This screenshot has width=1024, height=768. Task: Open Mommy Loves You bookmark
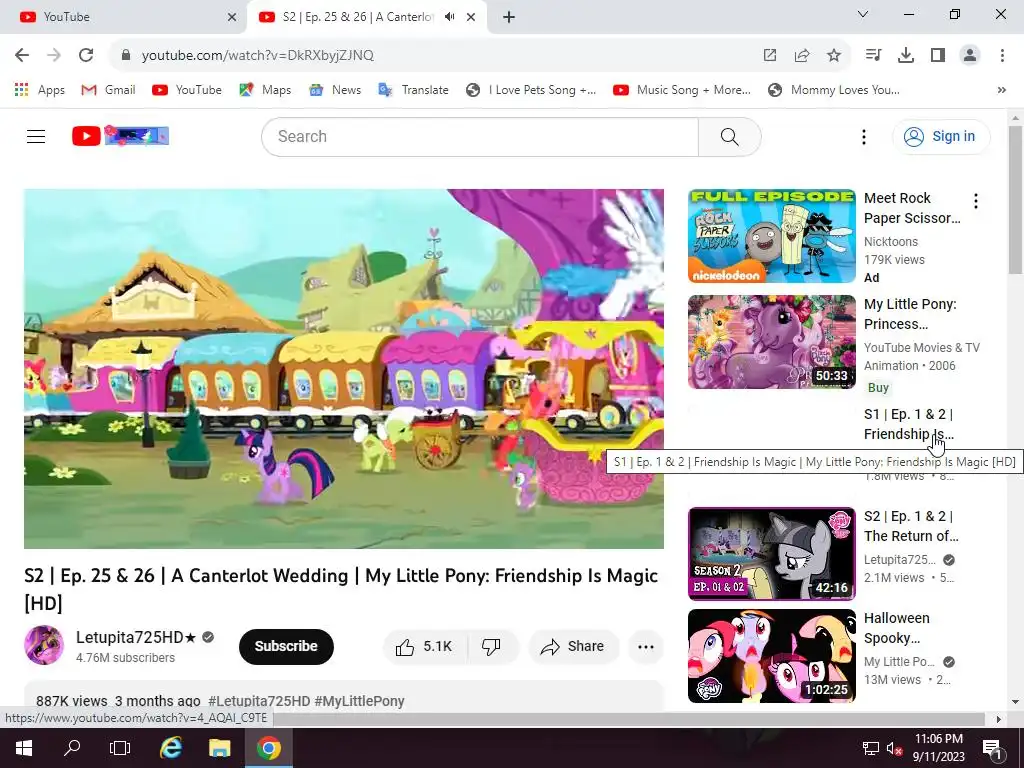point(833,90)
